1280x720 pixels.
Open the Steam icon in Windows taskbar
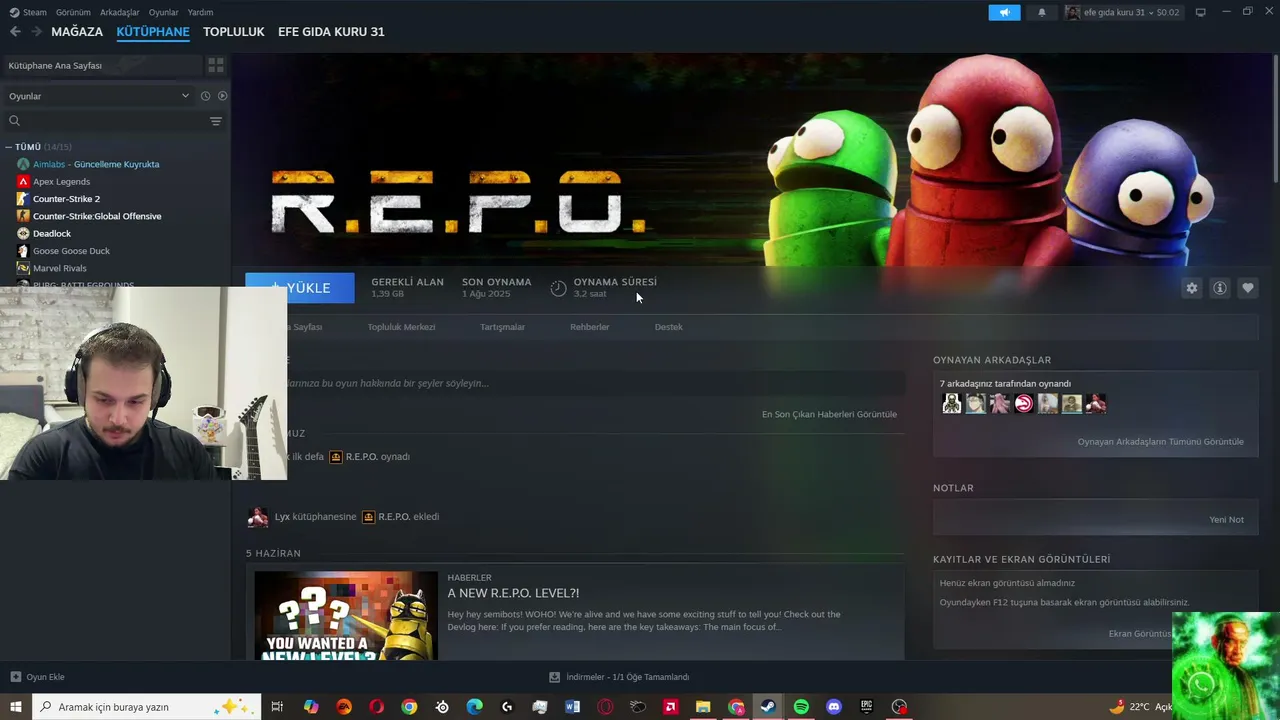point(768,707)
